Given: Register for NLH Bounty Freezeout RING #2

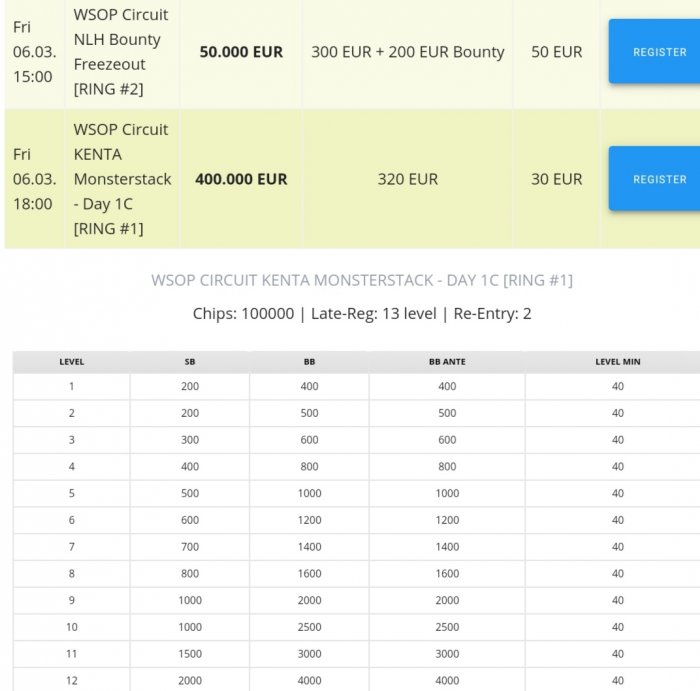Looking at the screenshot, I should [654, 51].
